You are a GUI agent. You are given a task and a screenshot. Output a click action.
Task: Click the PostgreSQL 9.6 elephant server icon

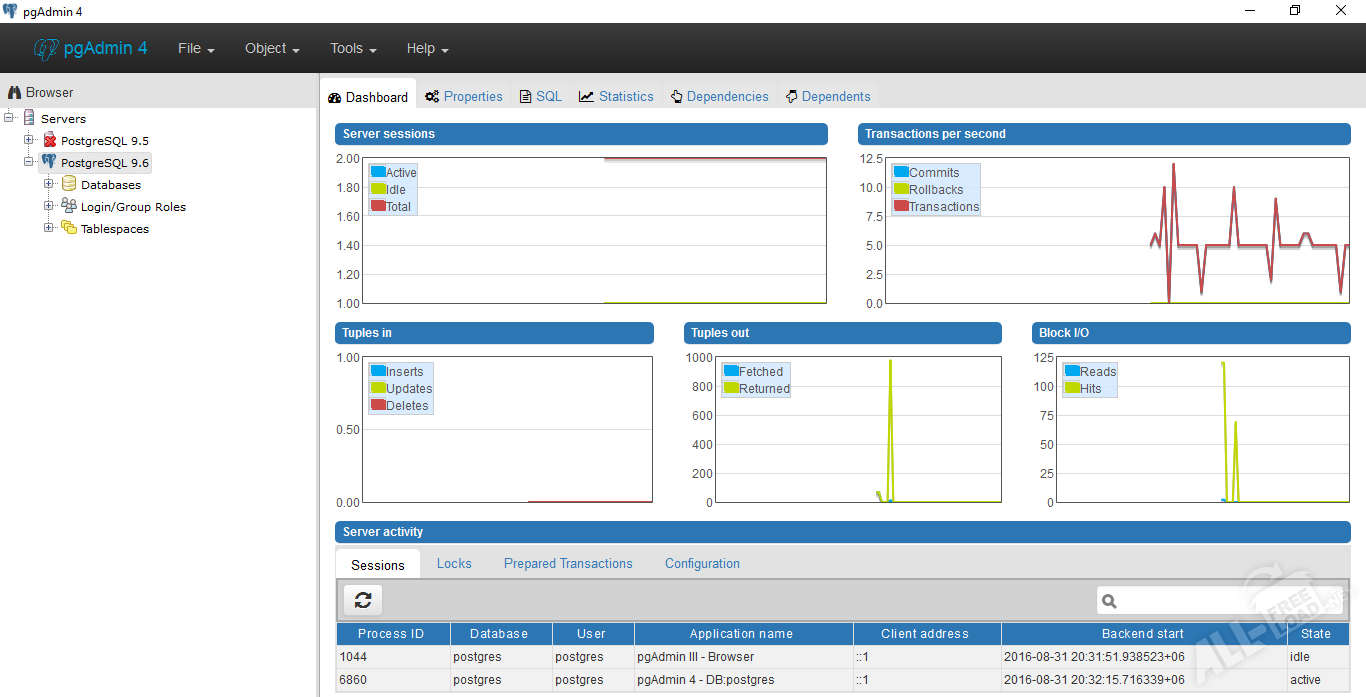(x=49, y=162)
